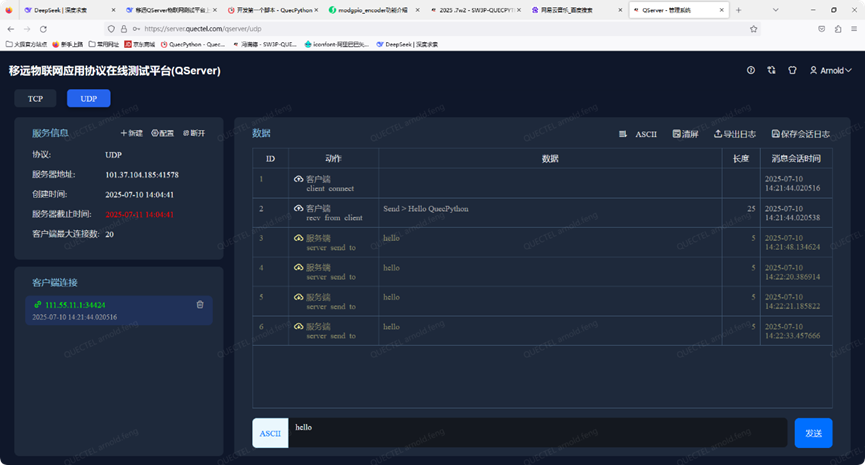Screen dimensions: 865x465
Task: Click cloud icon in row 2 recv from client
Action: pos(298,208)
